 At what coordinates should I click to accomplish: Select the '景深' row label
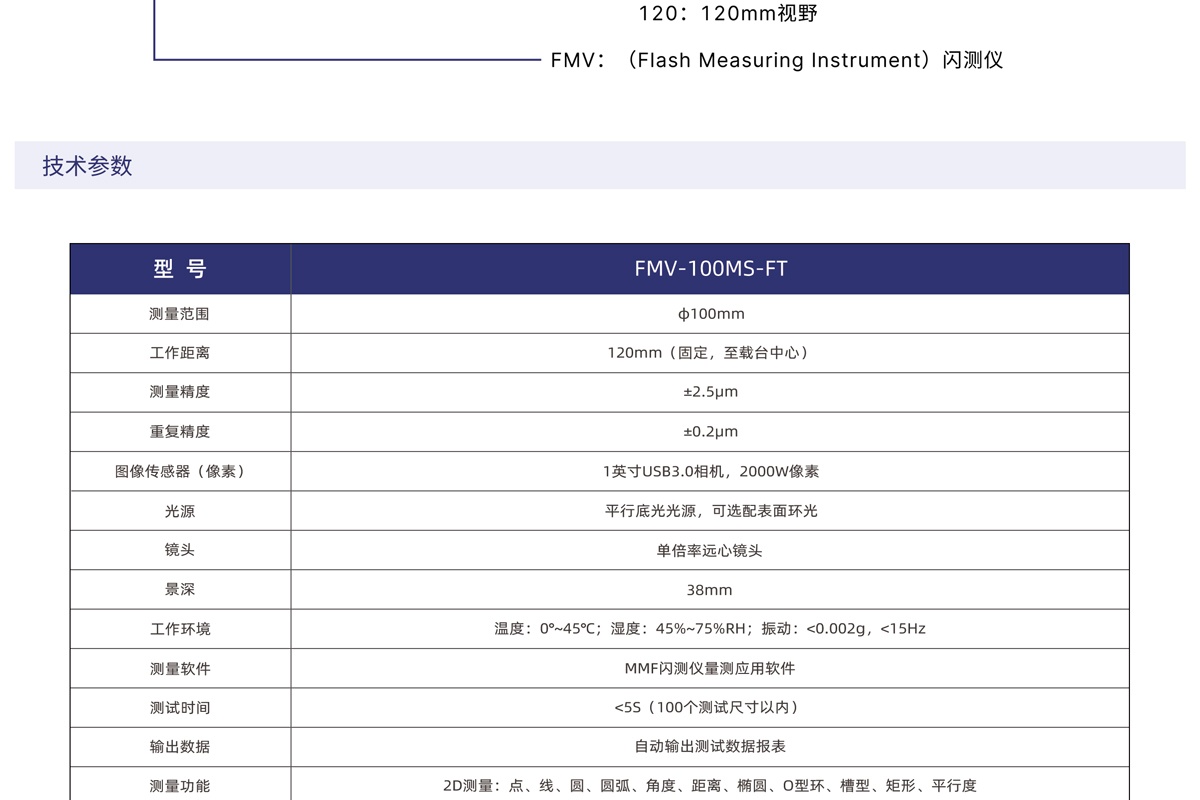click(180, 590)
